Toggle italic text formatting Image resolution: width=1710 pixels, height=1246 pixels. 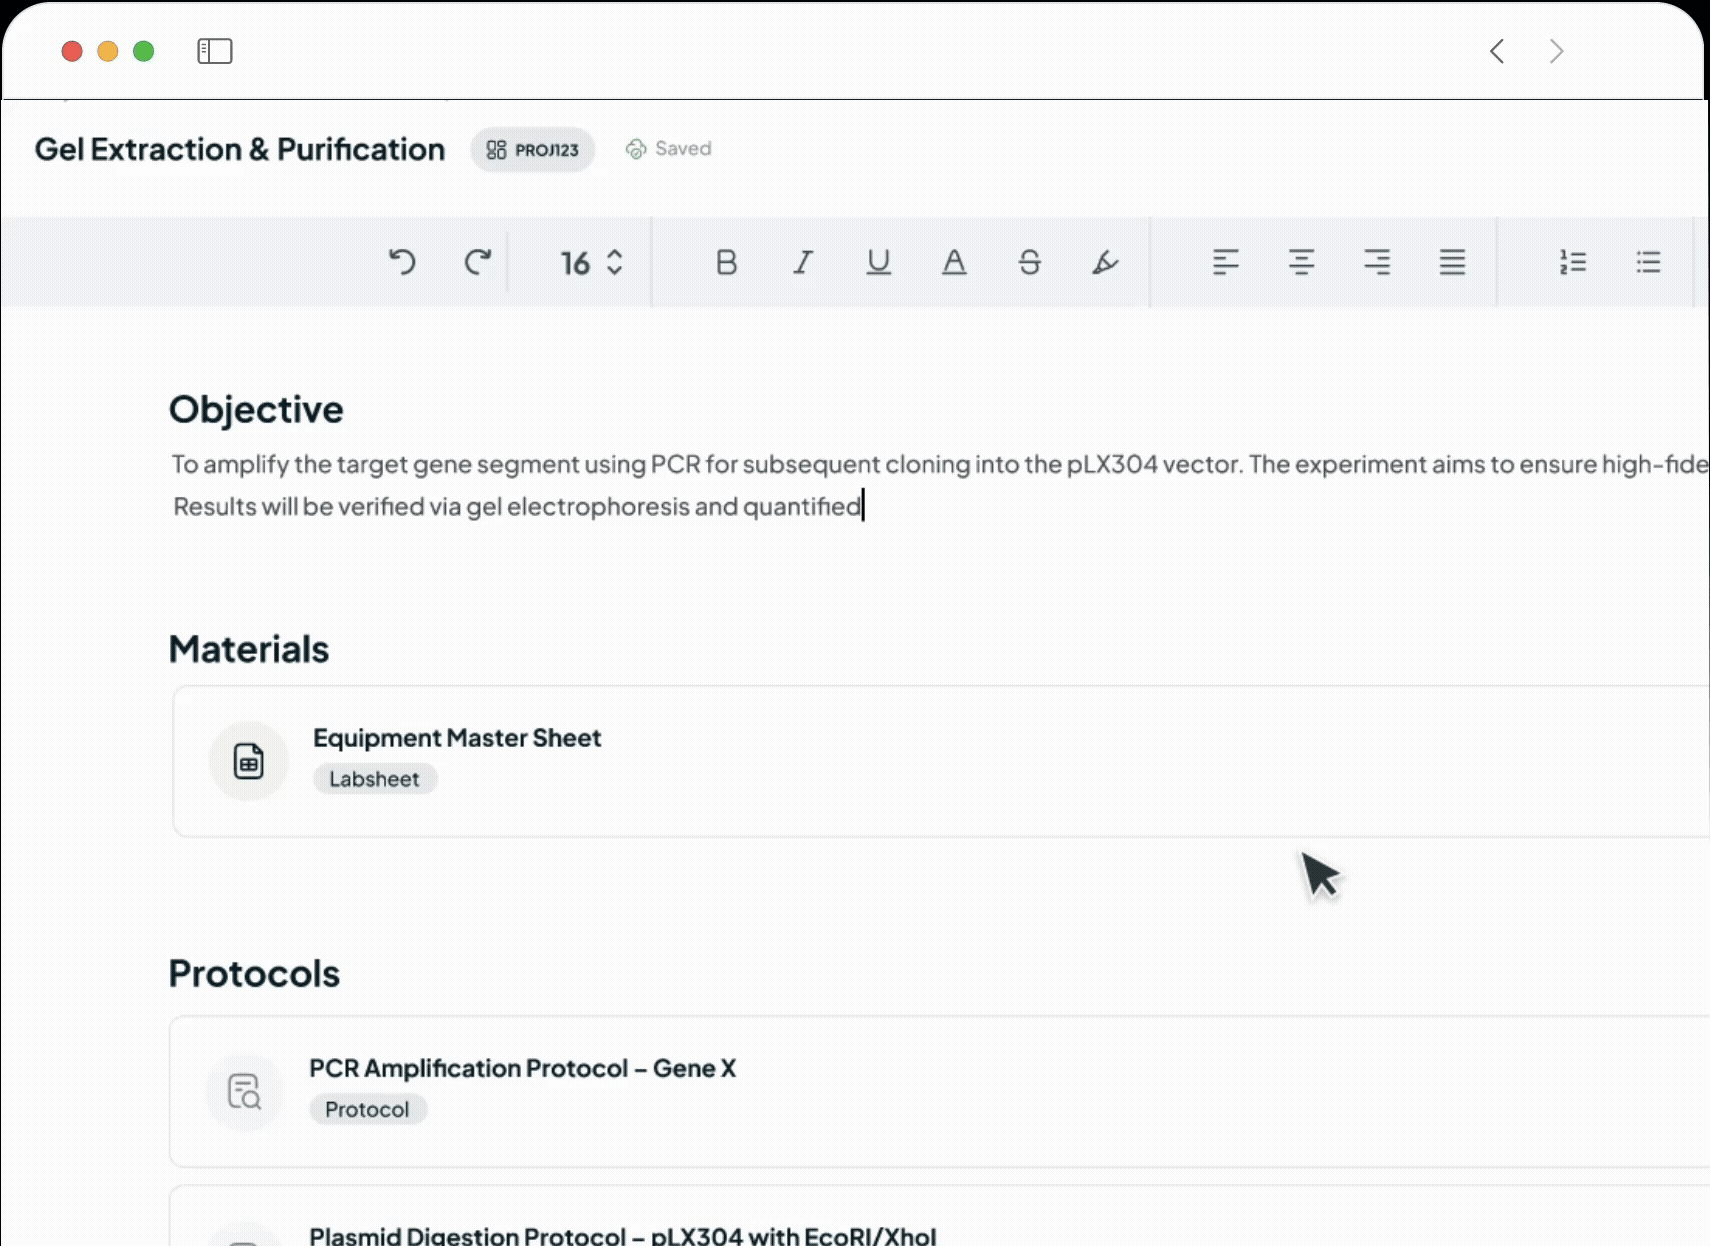click(802, 262)
